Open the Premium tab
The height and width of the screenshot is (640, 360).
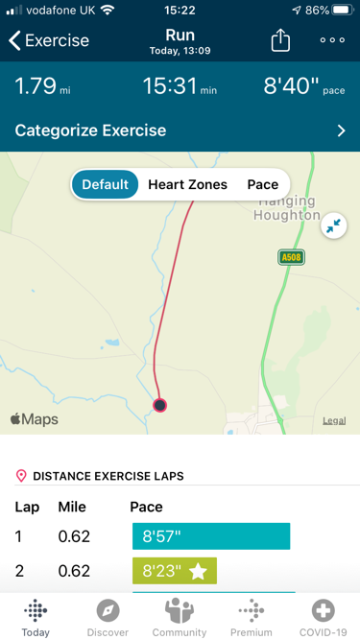(251, 618)
